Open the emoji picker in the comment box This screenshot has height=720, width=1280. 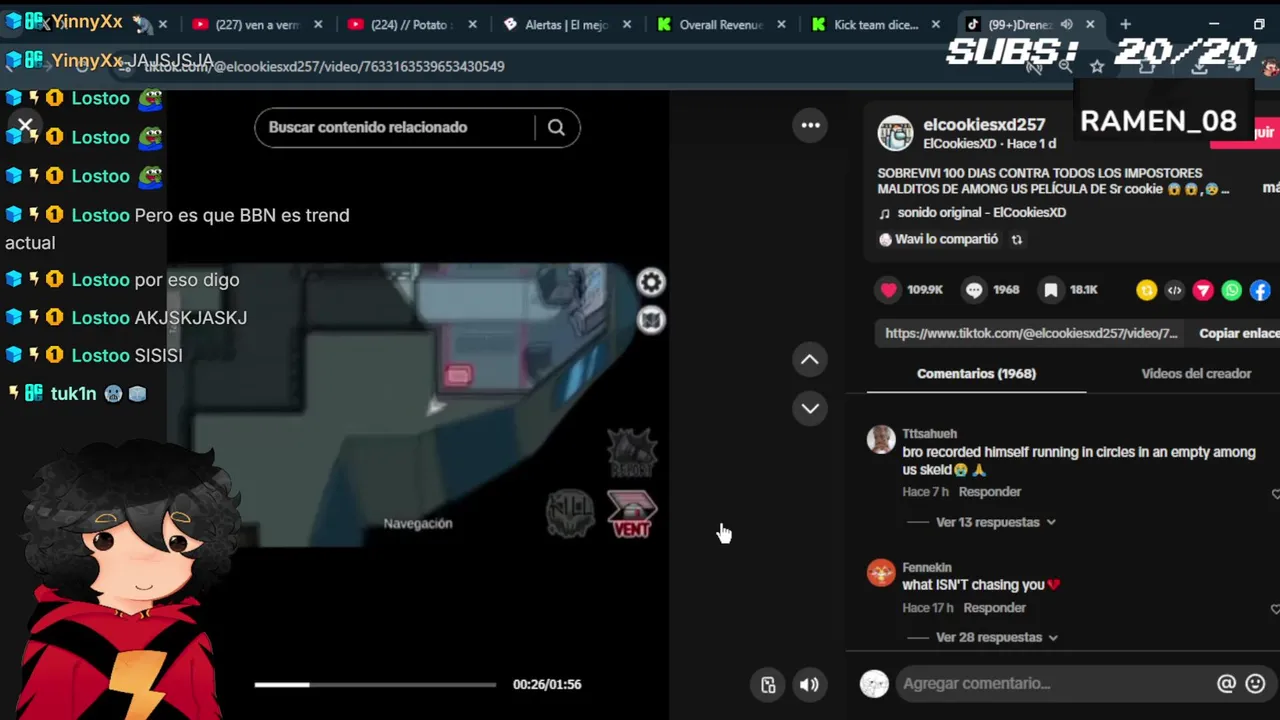(x=1256, y=683)
